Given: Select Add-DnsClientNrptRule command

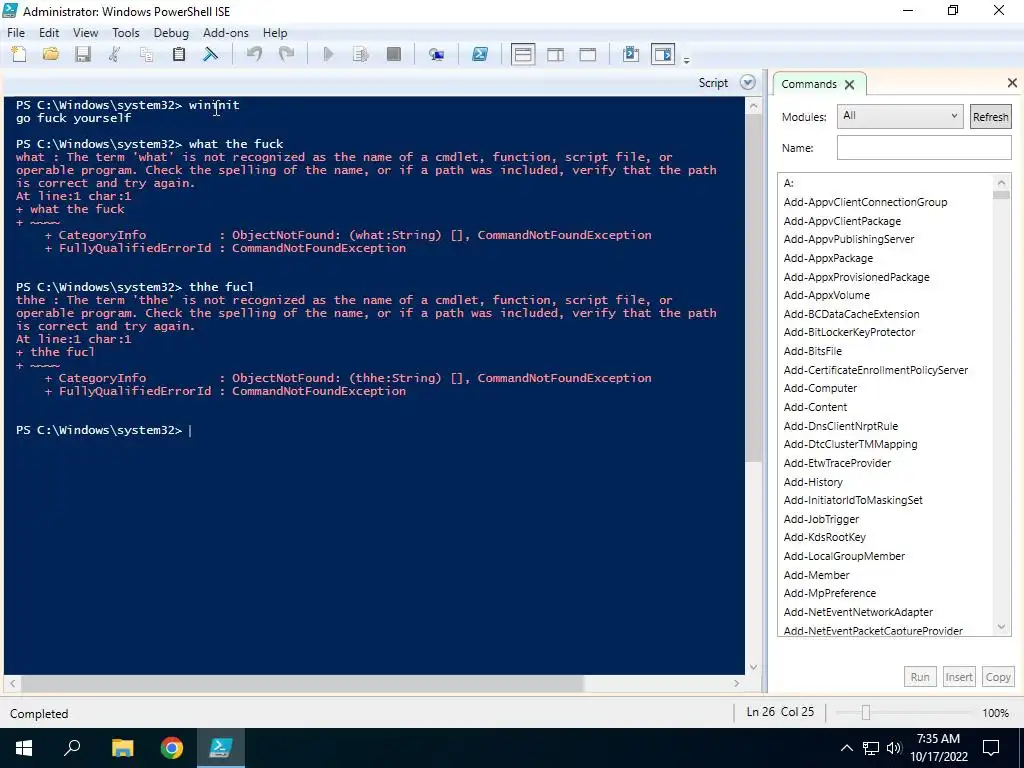Looking at the screenshot, I should (840, 426).
